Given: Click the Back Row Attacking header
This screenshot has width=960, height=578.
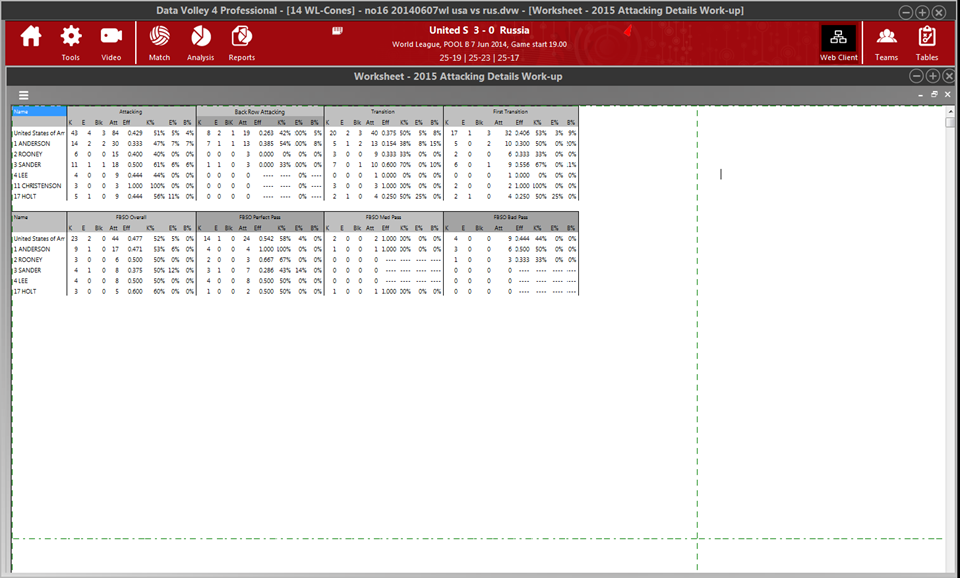Looking at the screenshot, I should (x=260, y=111).
